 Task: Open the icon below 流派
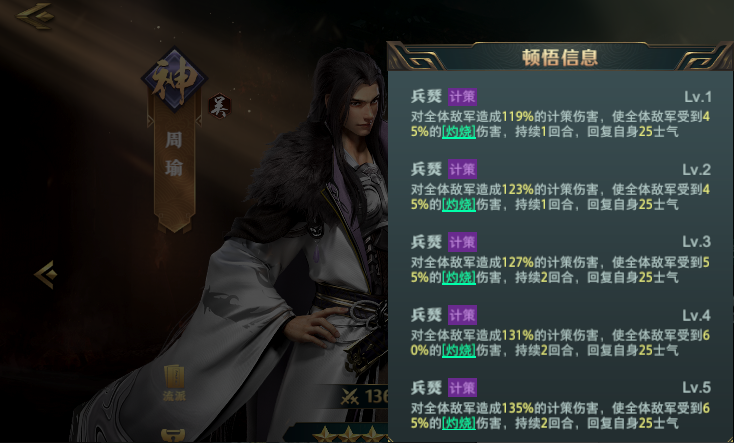(x=173, y=436)
